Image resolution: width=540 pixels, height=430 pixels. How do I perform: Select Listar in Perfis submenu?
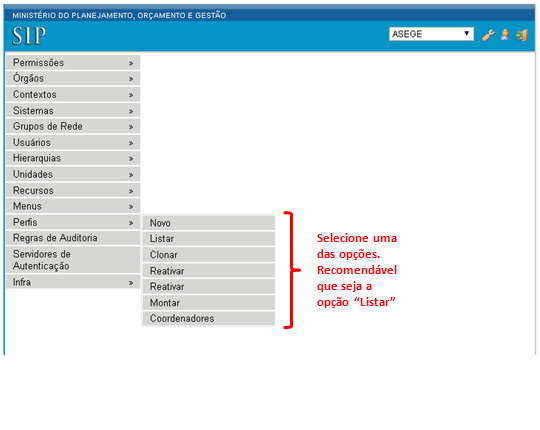(209, 239)
